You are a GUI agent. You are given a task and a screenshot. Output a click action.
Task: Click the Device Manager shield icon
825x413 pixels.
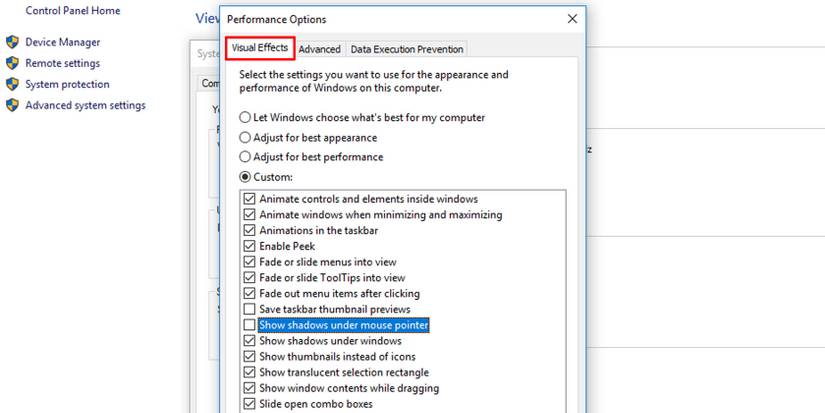(12, 42)
